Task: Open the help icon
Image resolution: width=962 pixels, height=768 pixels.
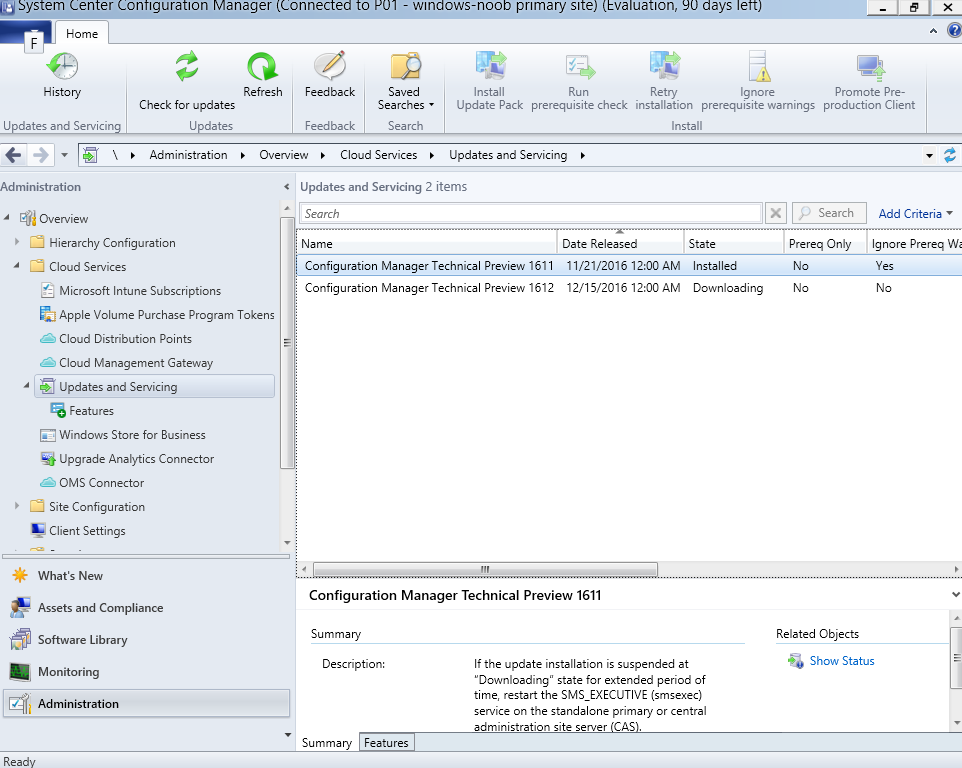Action: [x=955, y=30]
